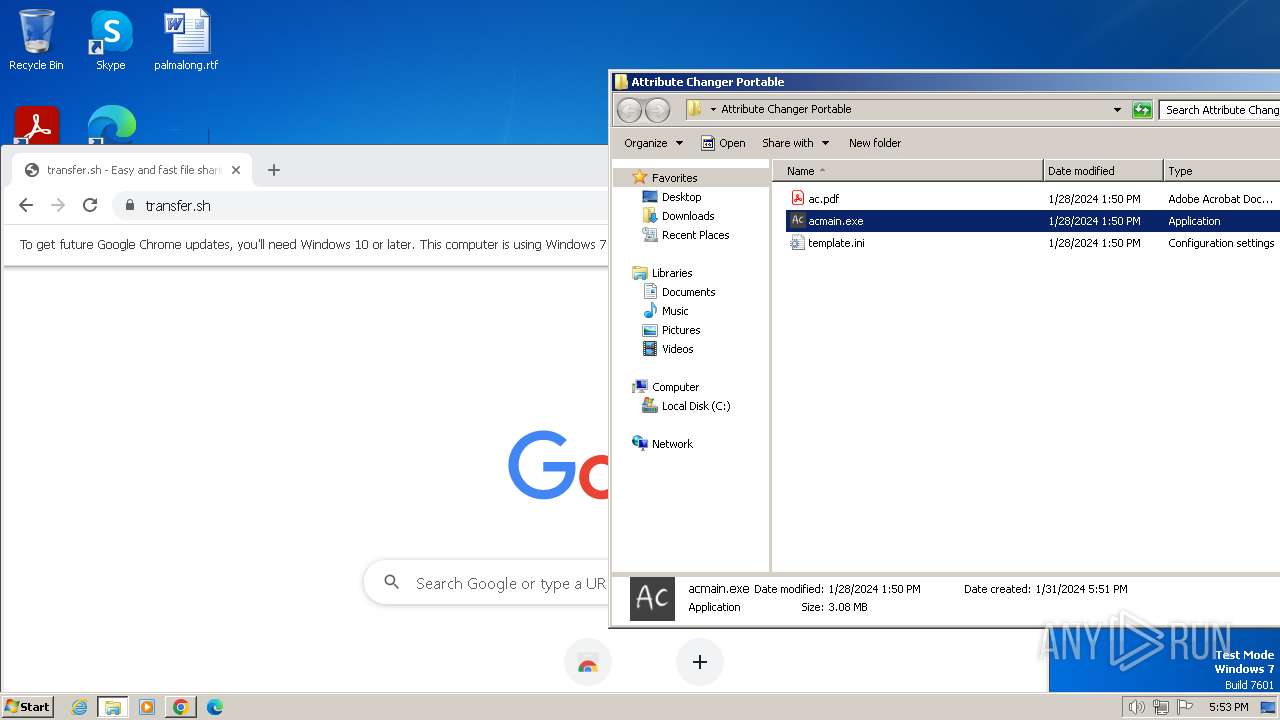This screenshot has width=1280, height=720.
Task: Select Computer in navigation pane
Action: pyautogui.click(x=675, y=387)
